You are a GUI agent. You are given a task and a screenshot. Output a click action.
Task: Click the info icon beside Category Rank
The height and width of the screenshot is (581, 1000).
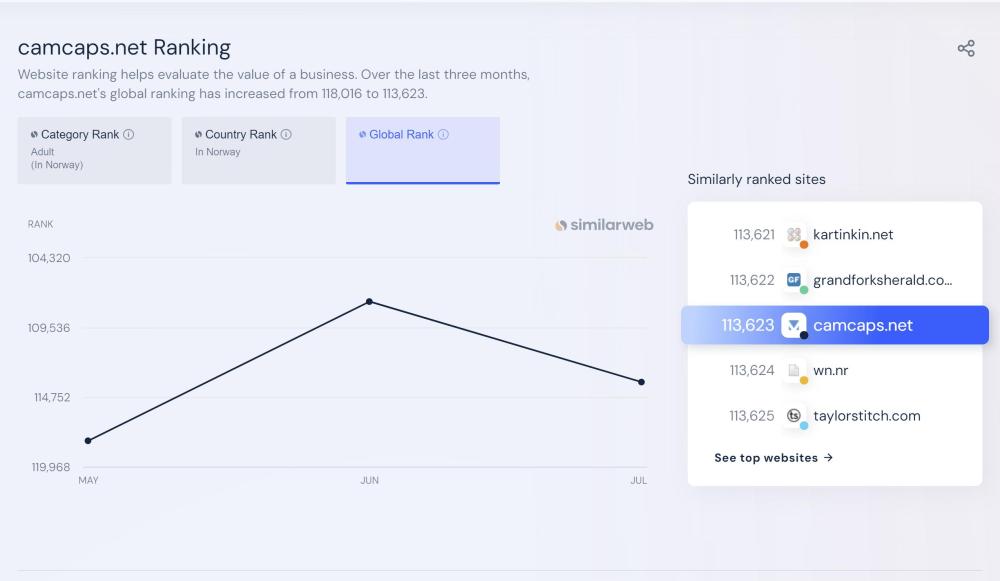click(x=129, y=134)
